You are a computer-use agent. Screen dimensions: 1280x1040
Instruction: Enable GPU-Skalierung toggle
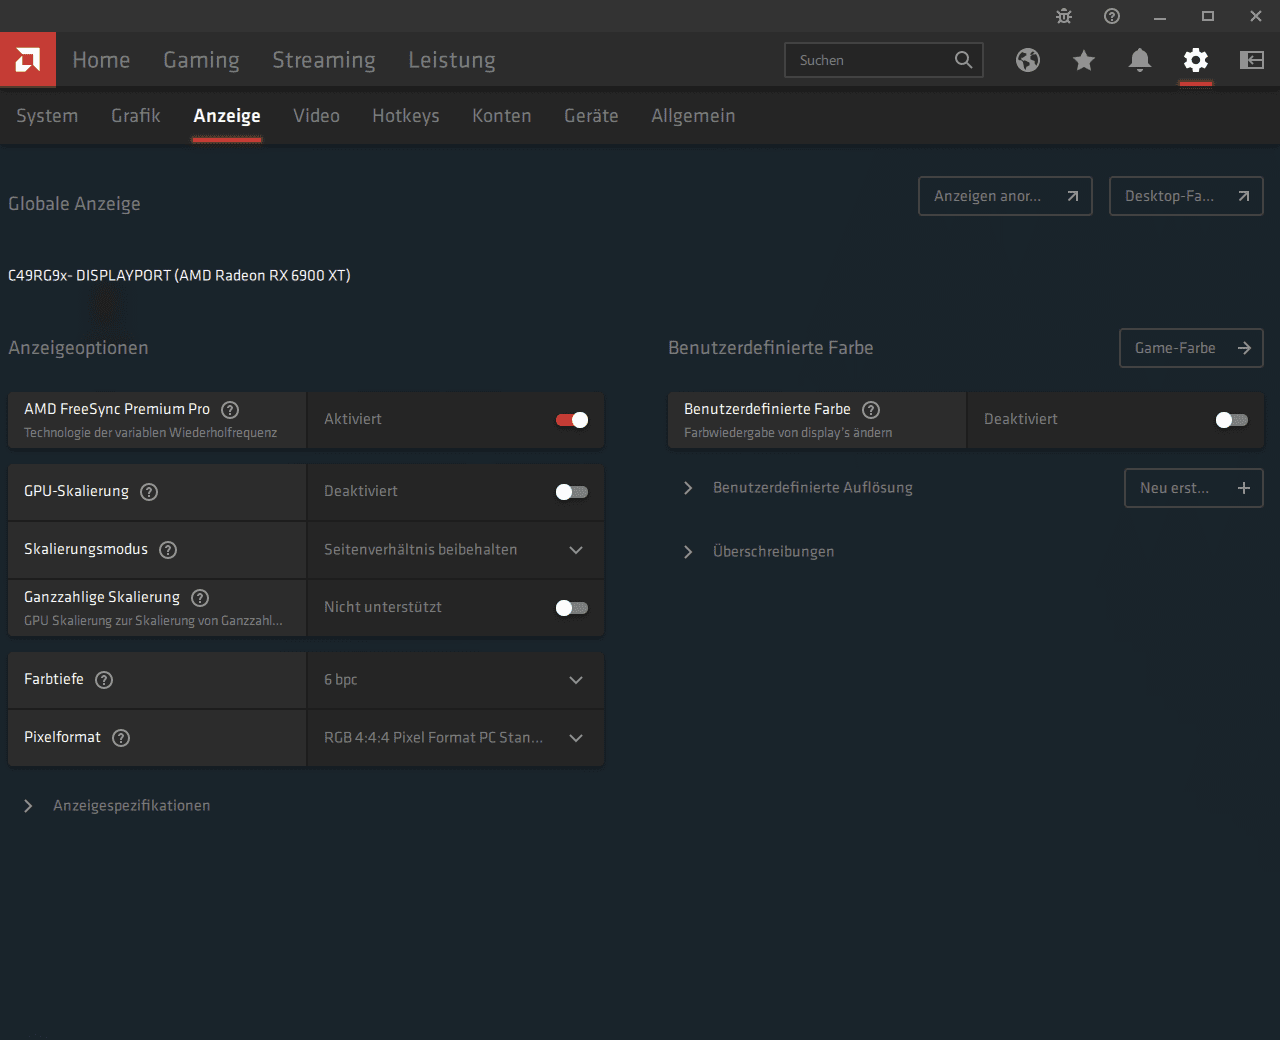pyautogui.click(x=572, y=492)
